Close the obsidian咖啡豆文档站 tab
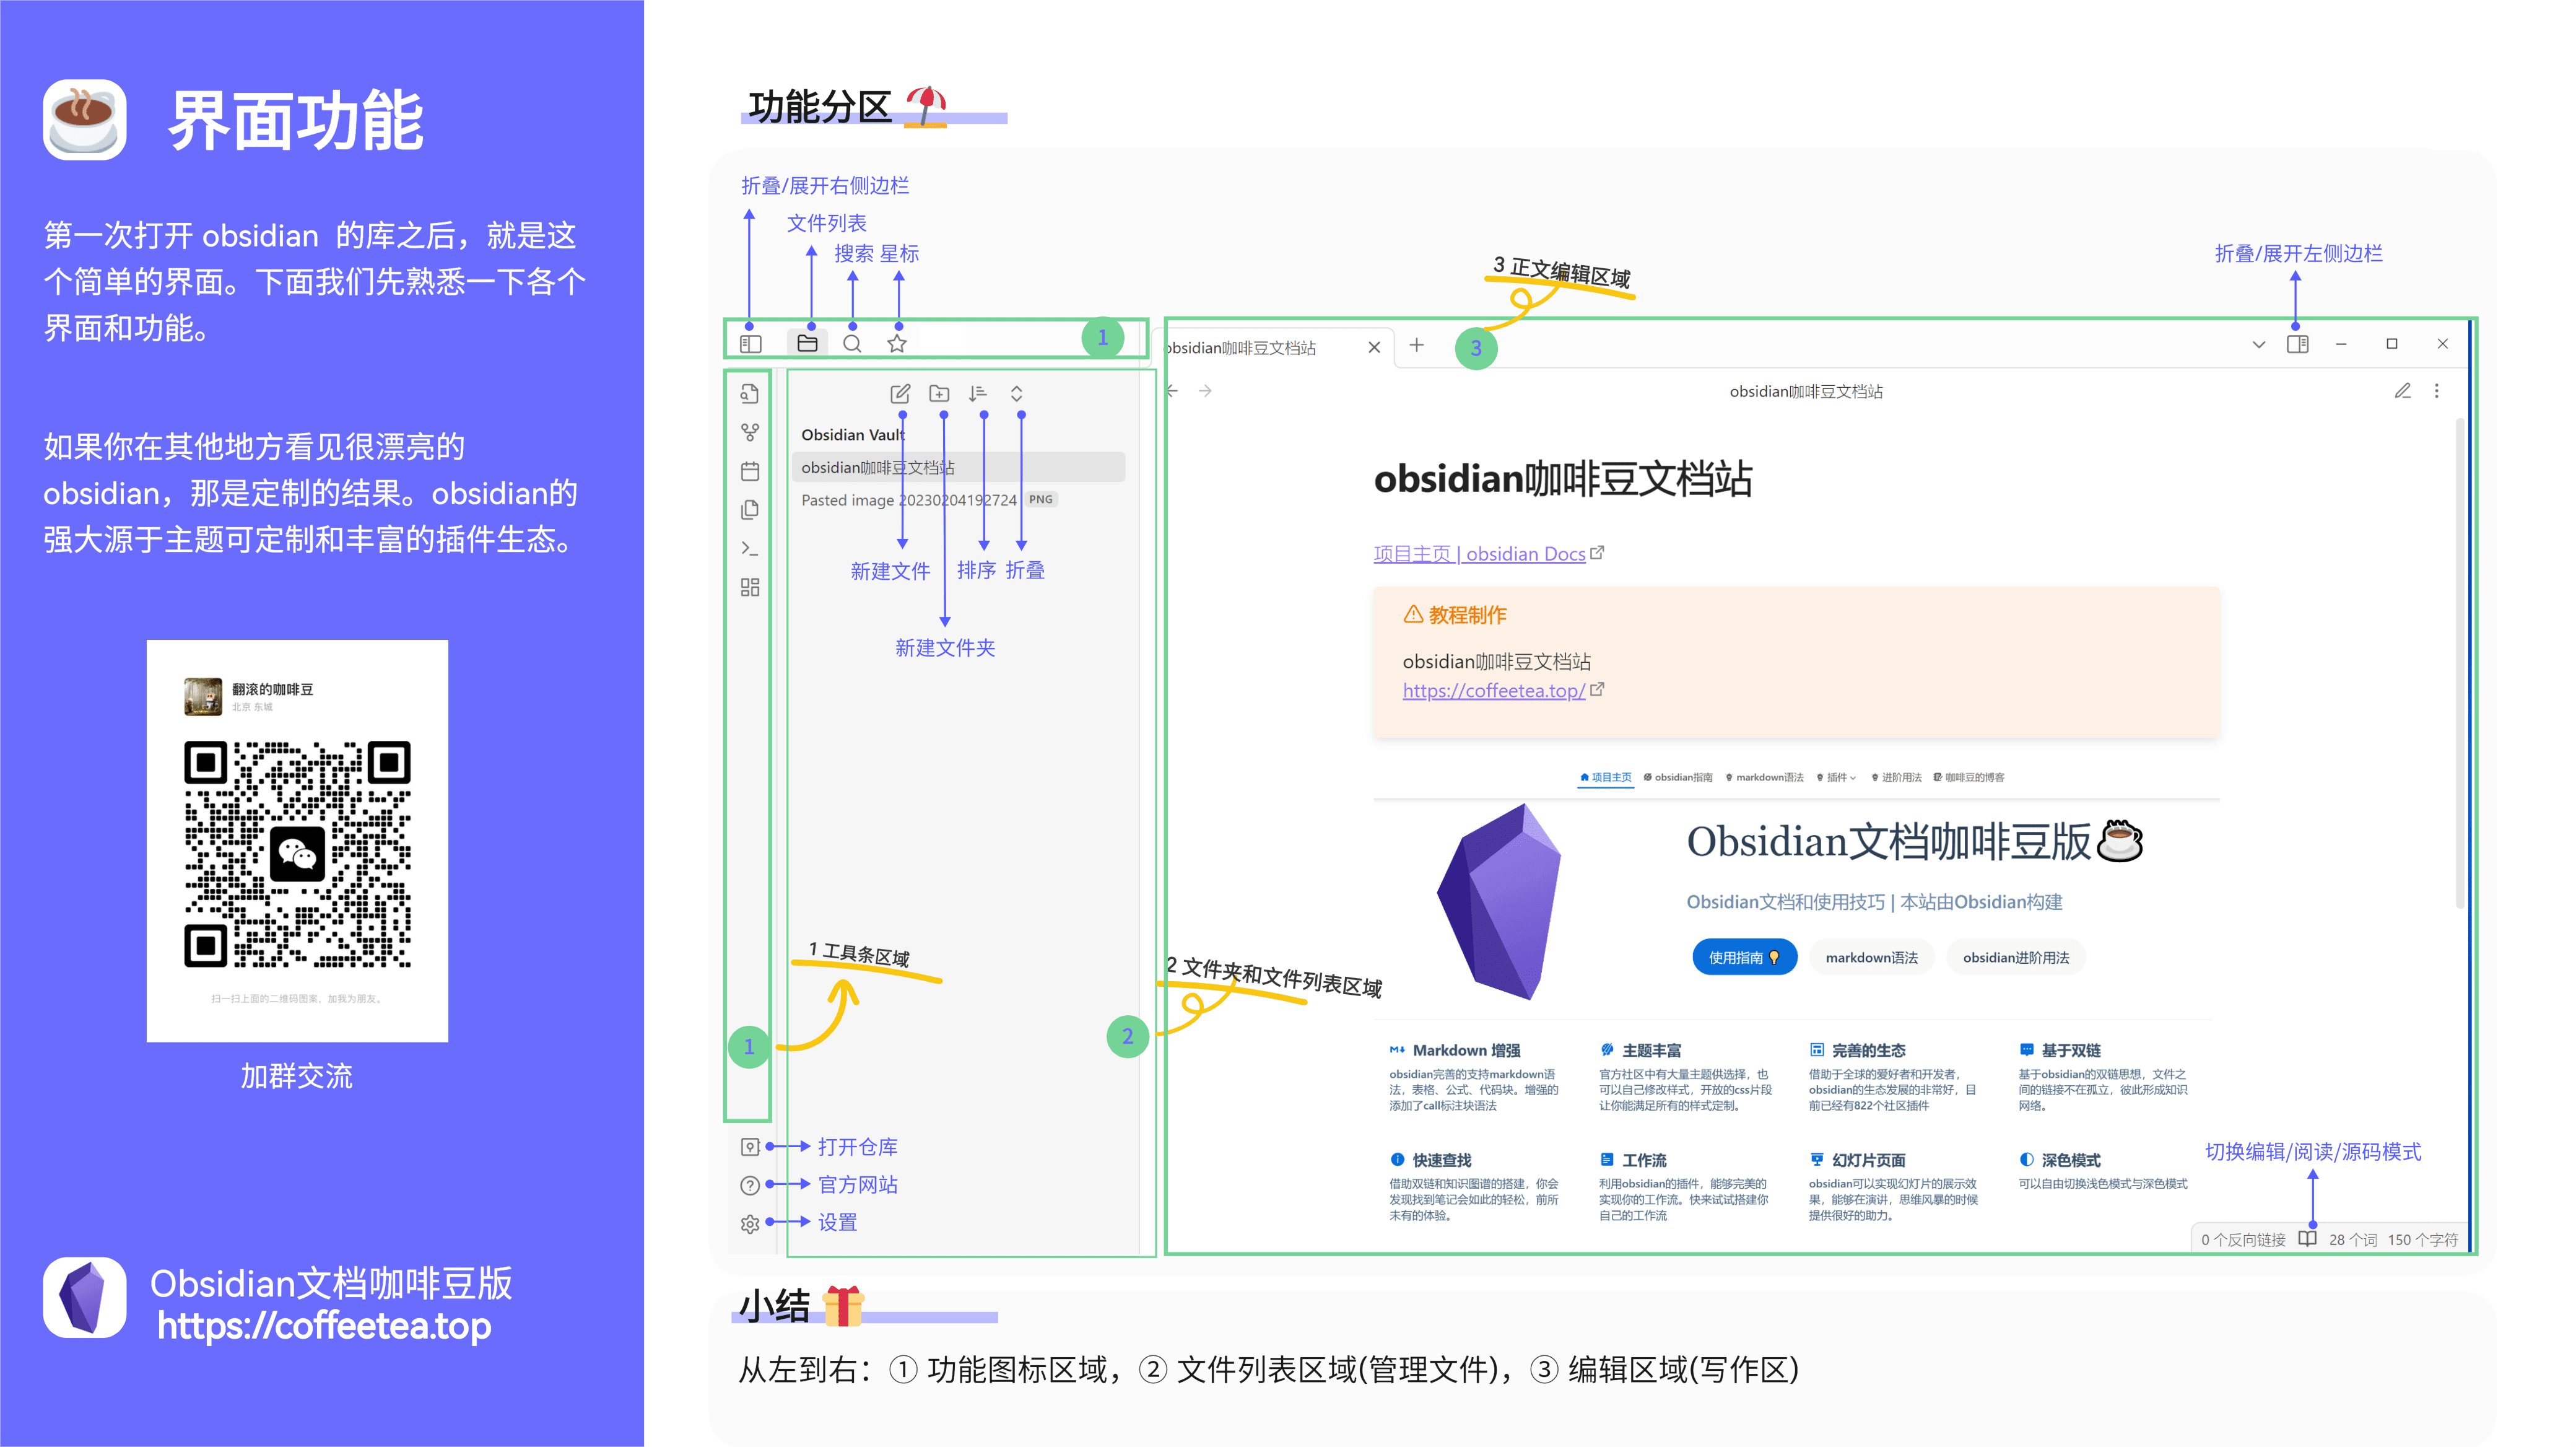2576x1447 pixels. [x=1374, y=347]
